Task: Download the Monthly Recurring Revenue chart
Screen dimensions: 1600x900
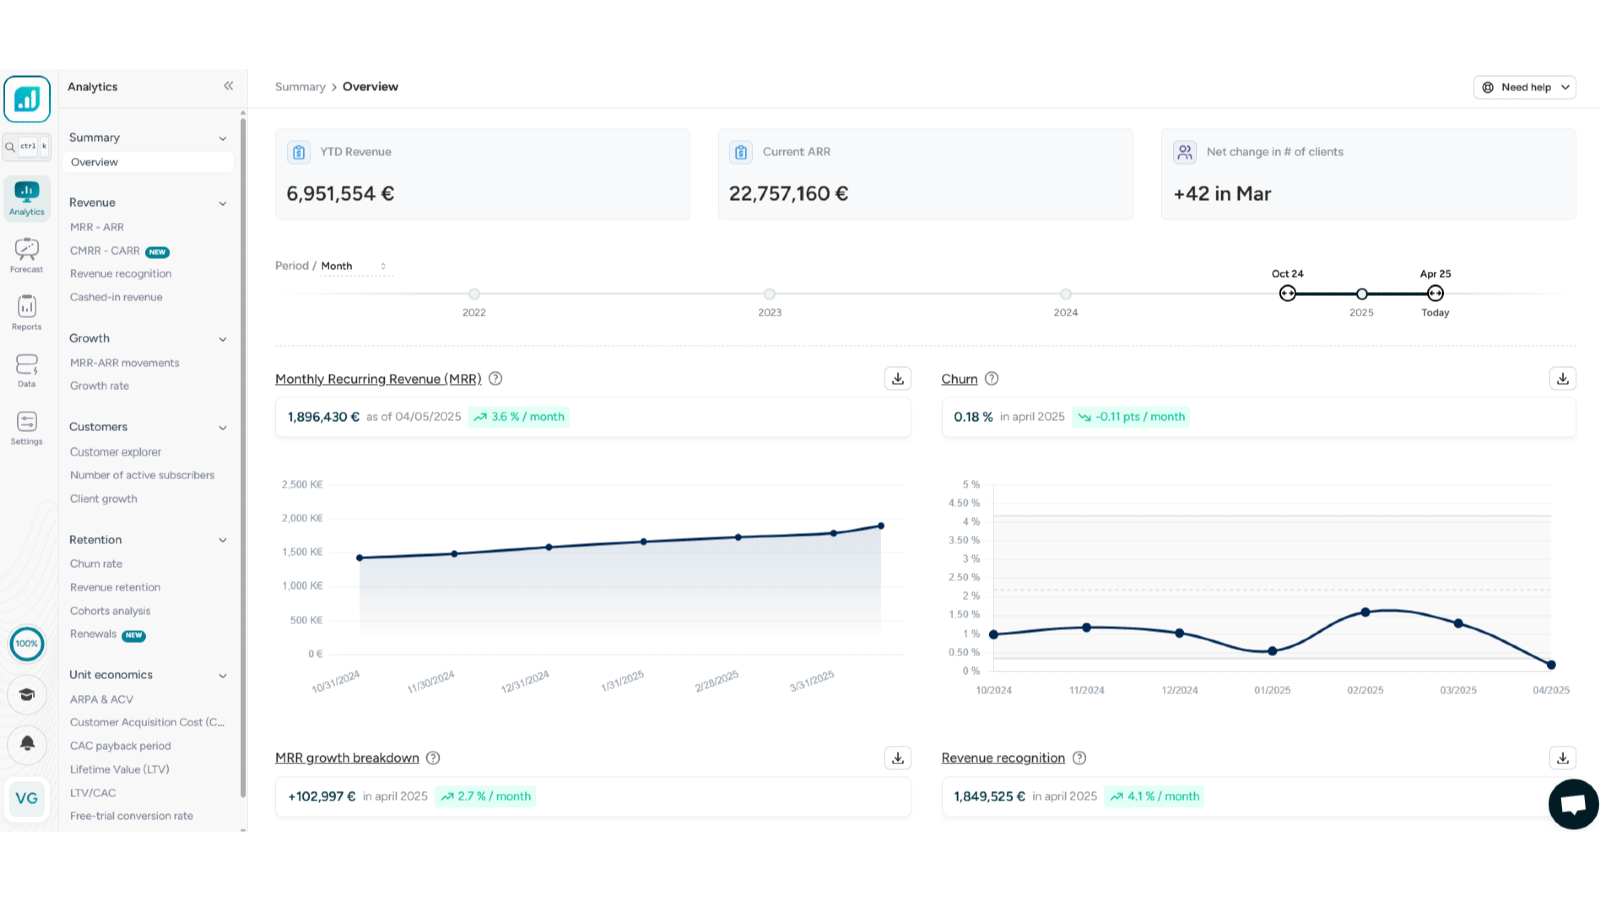Action: [897, 379]
